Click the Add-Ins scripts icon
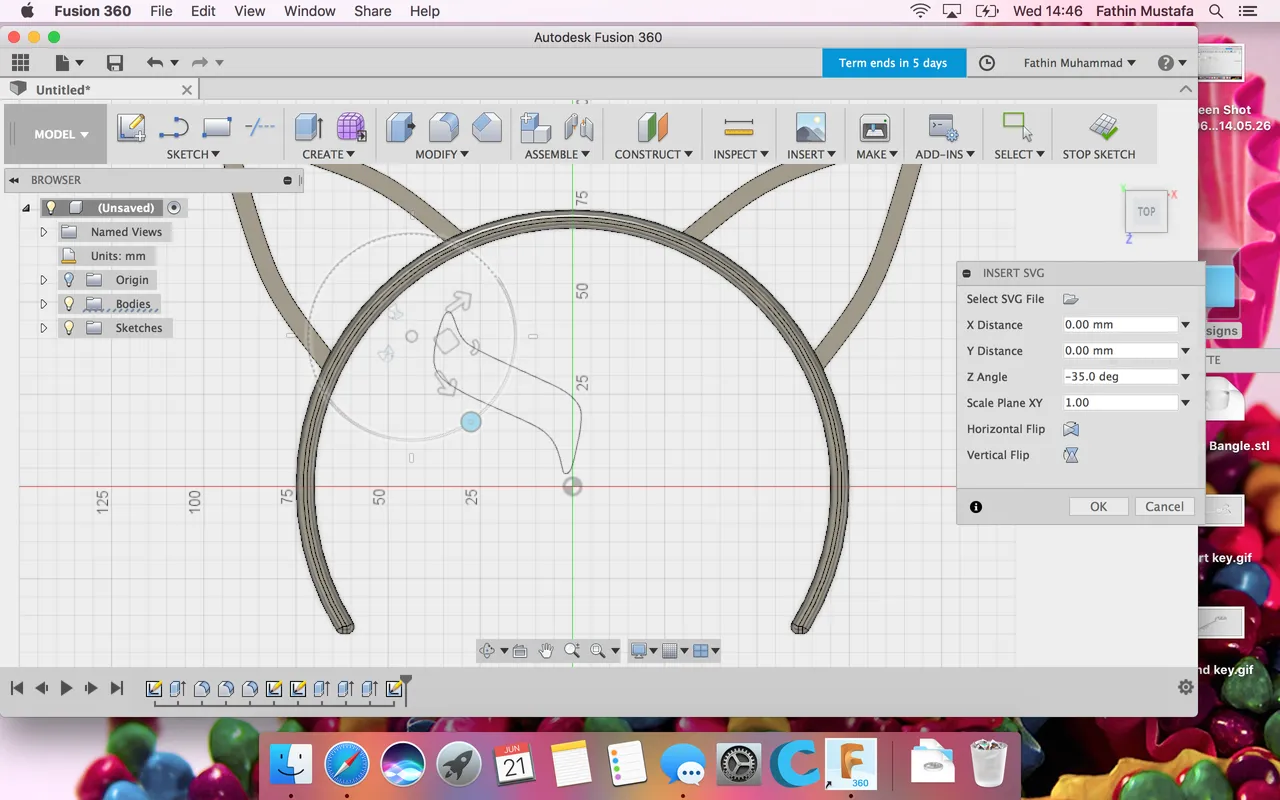Screen dimensions: 1280x800 (944, 128)
